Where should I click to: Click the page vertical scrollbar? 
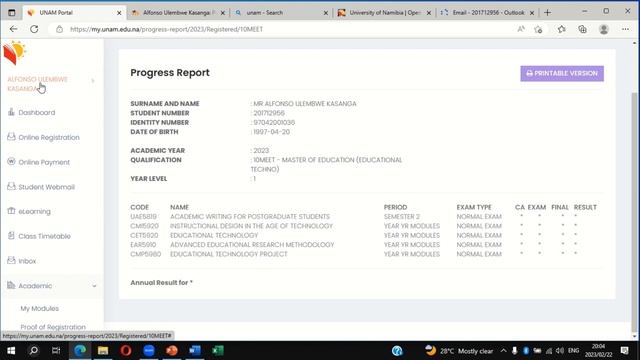tap(634, 212)
